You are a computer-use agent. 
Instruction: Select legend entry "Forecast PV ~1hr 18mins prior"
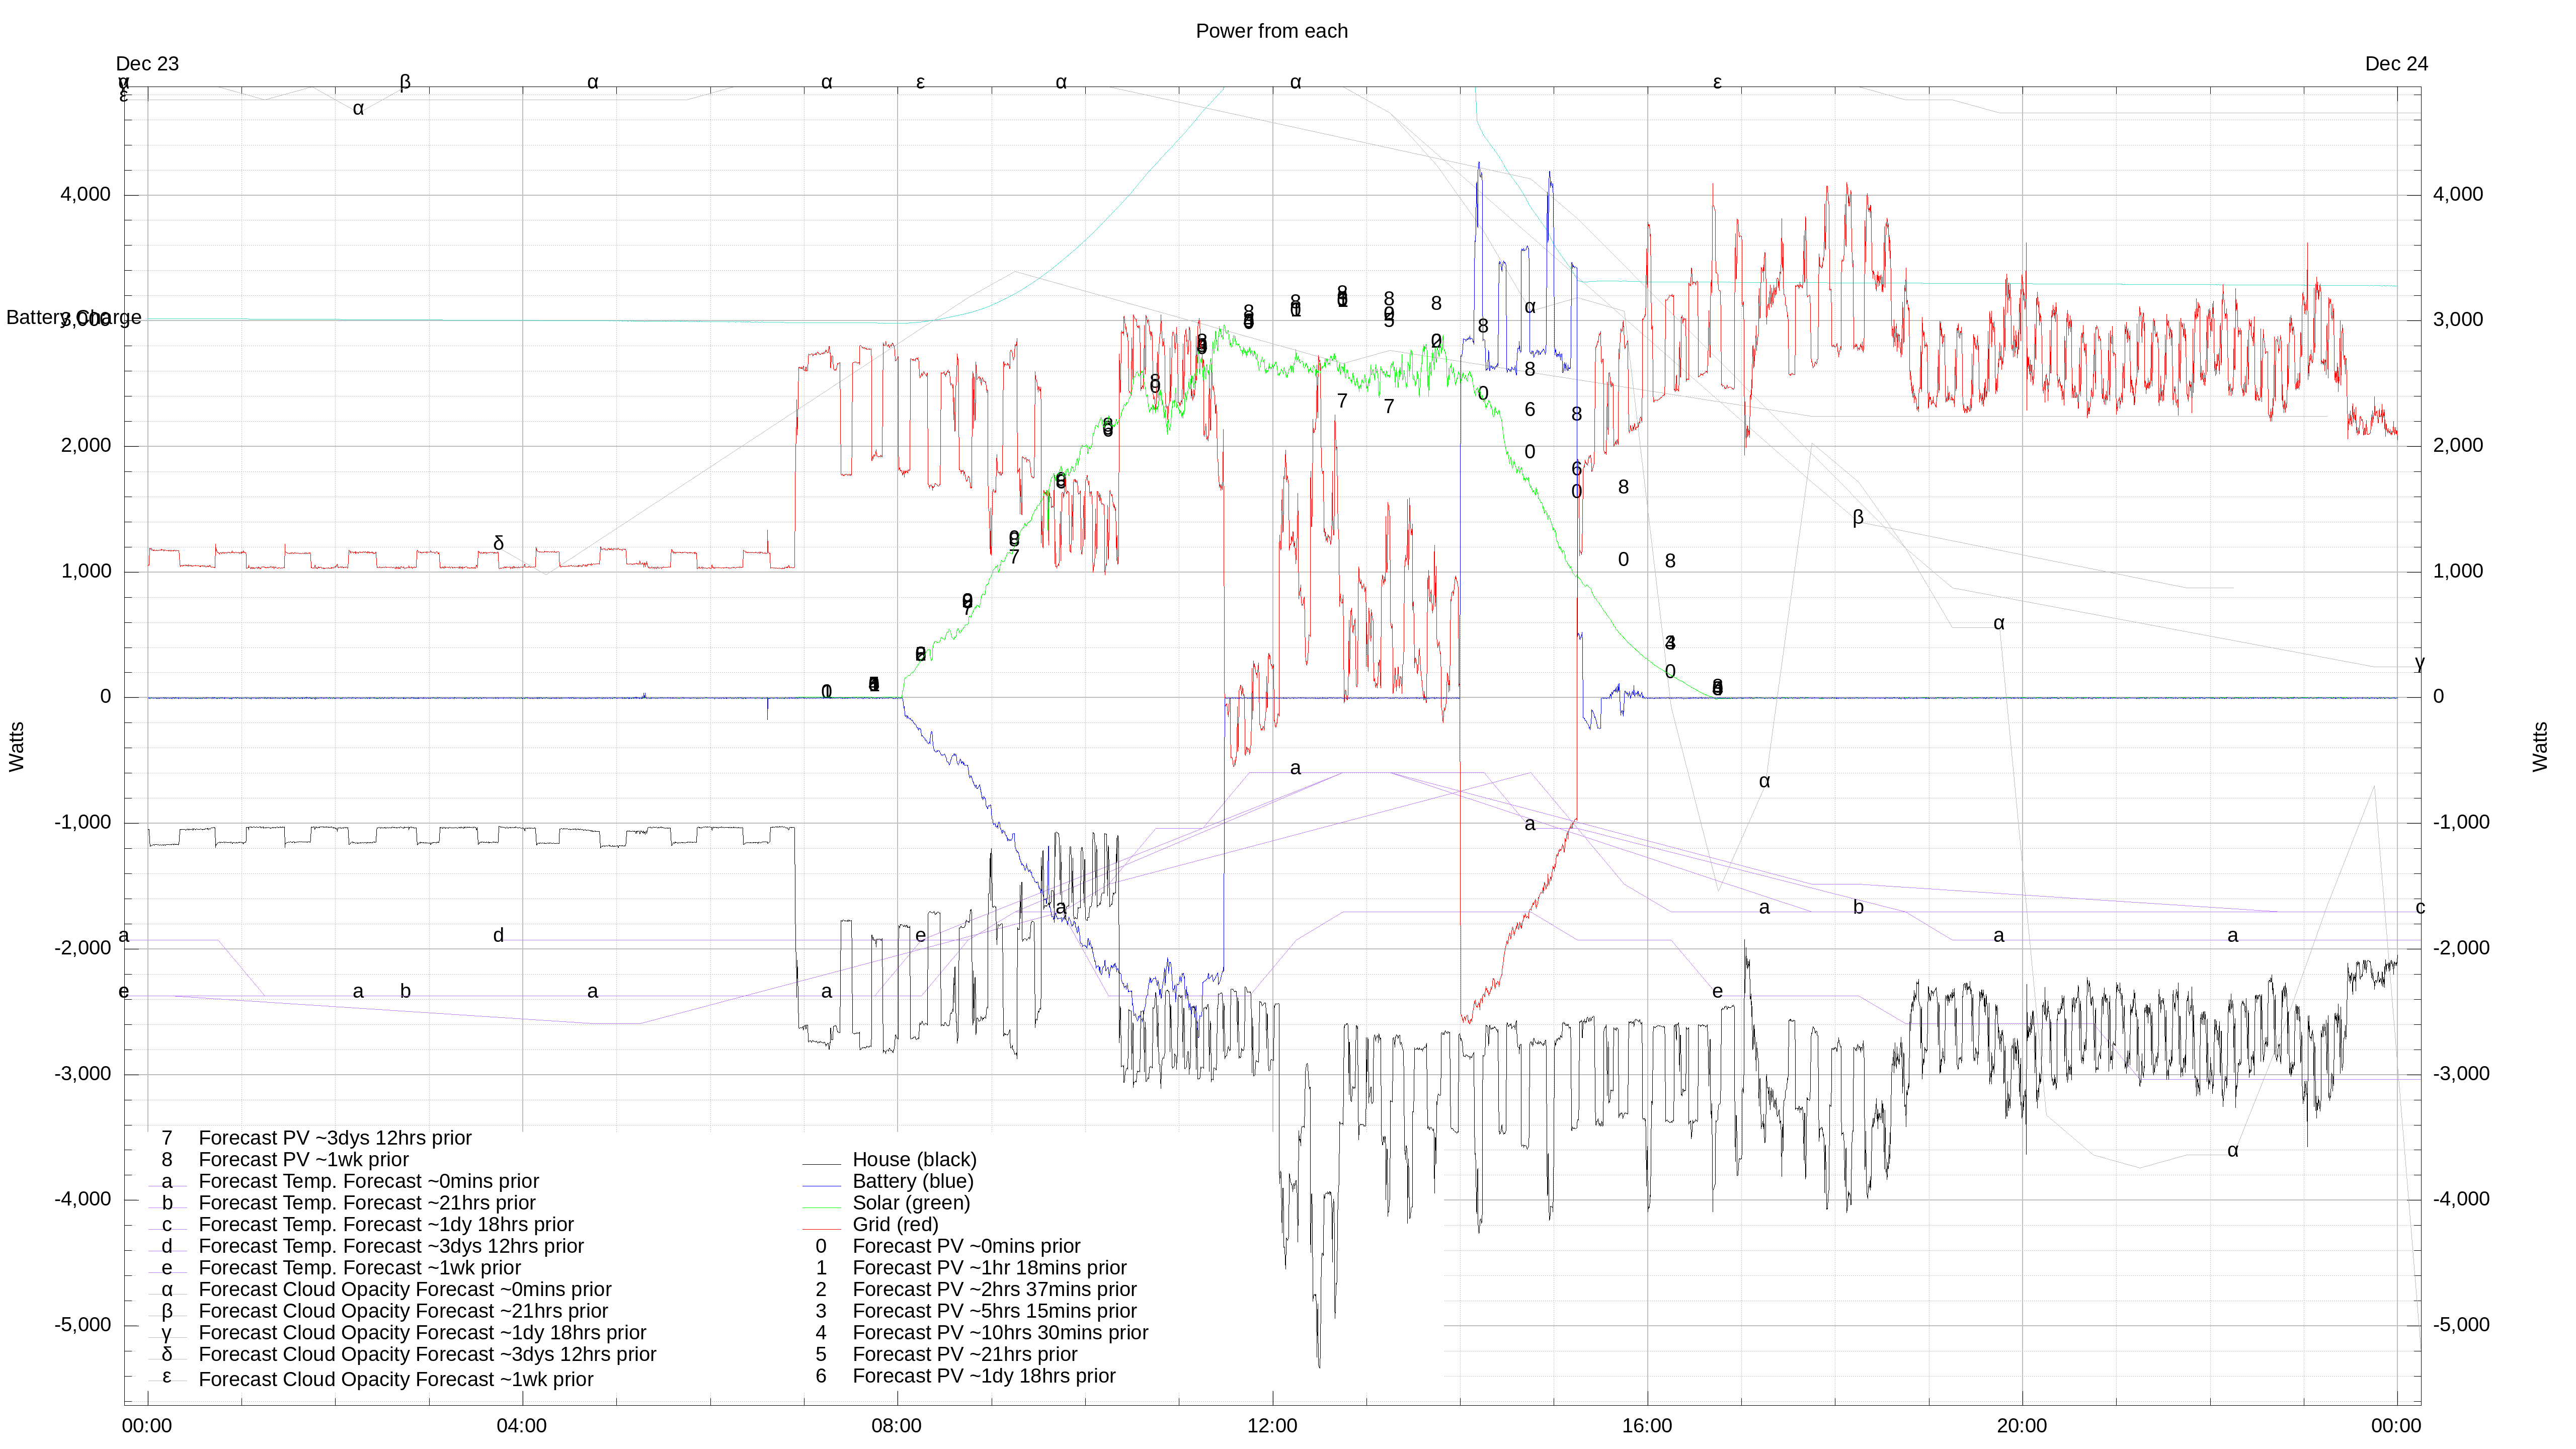pyautogui.click(x=989, y=1268)
